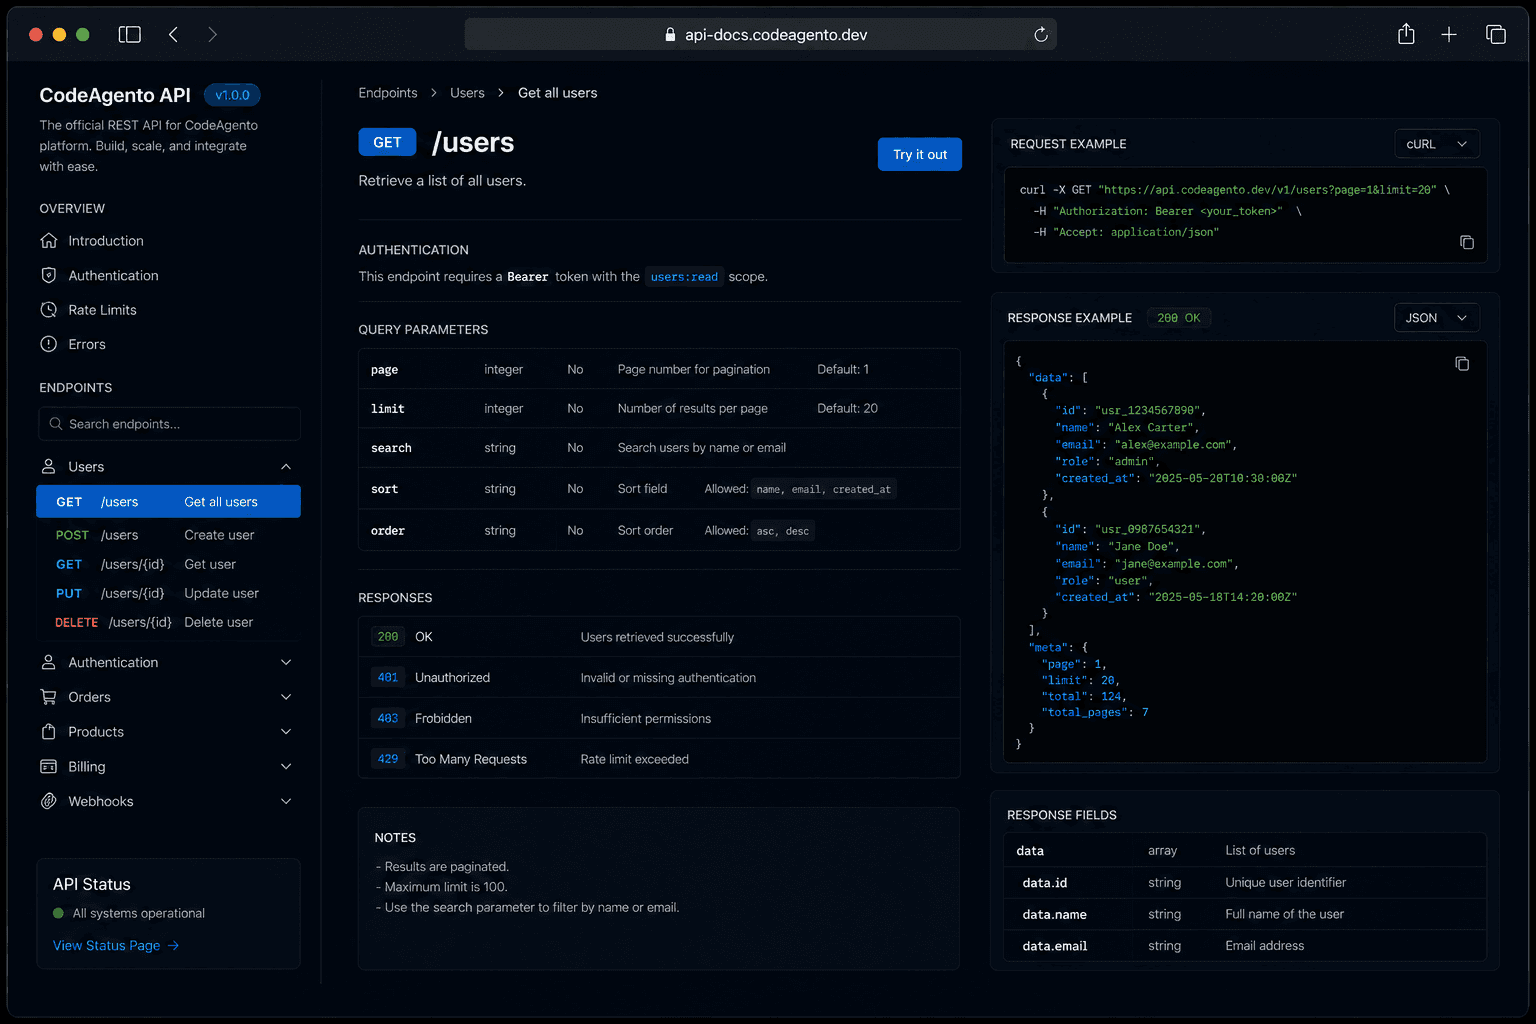Click the person icon beside Authentication endpoints

pos(48,662)
